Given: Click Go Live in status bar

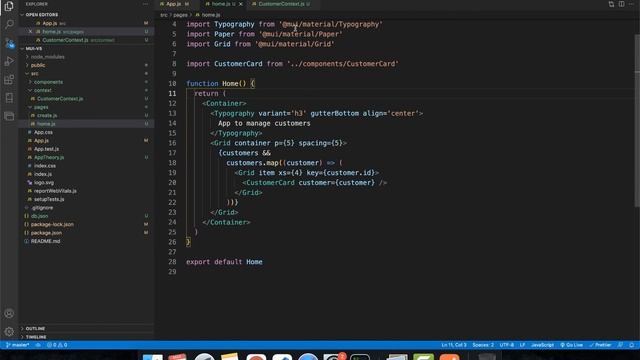Looking at the screenshot, I should pyautogui.click(x=571, y=345).
